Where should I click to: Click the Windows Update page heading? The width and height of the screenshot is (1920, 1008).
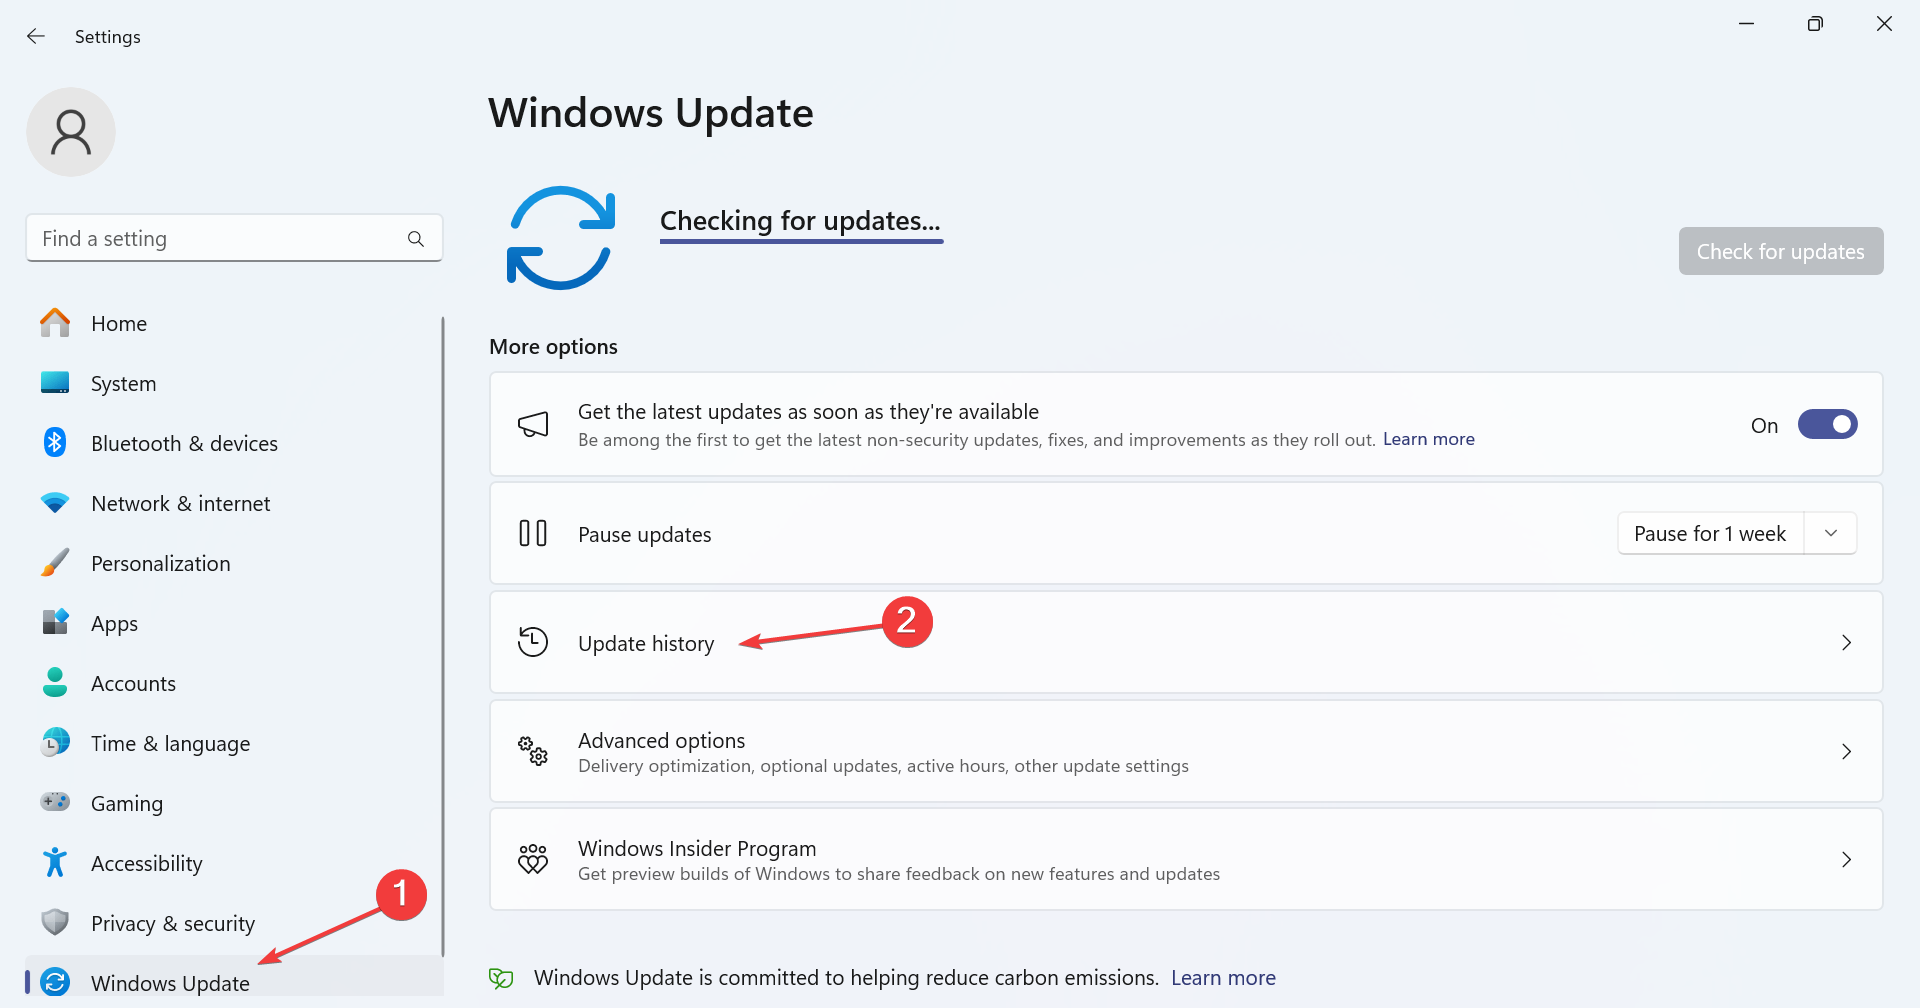(651, 113)
